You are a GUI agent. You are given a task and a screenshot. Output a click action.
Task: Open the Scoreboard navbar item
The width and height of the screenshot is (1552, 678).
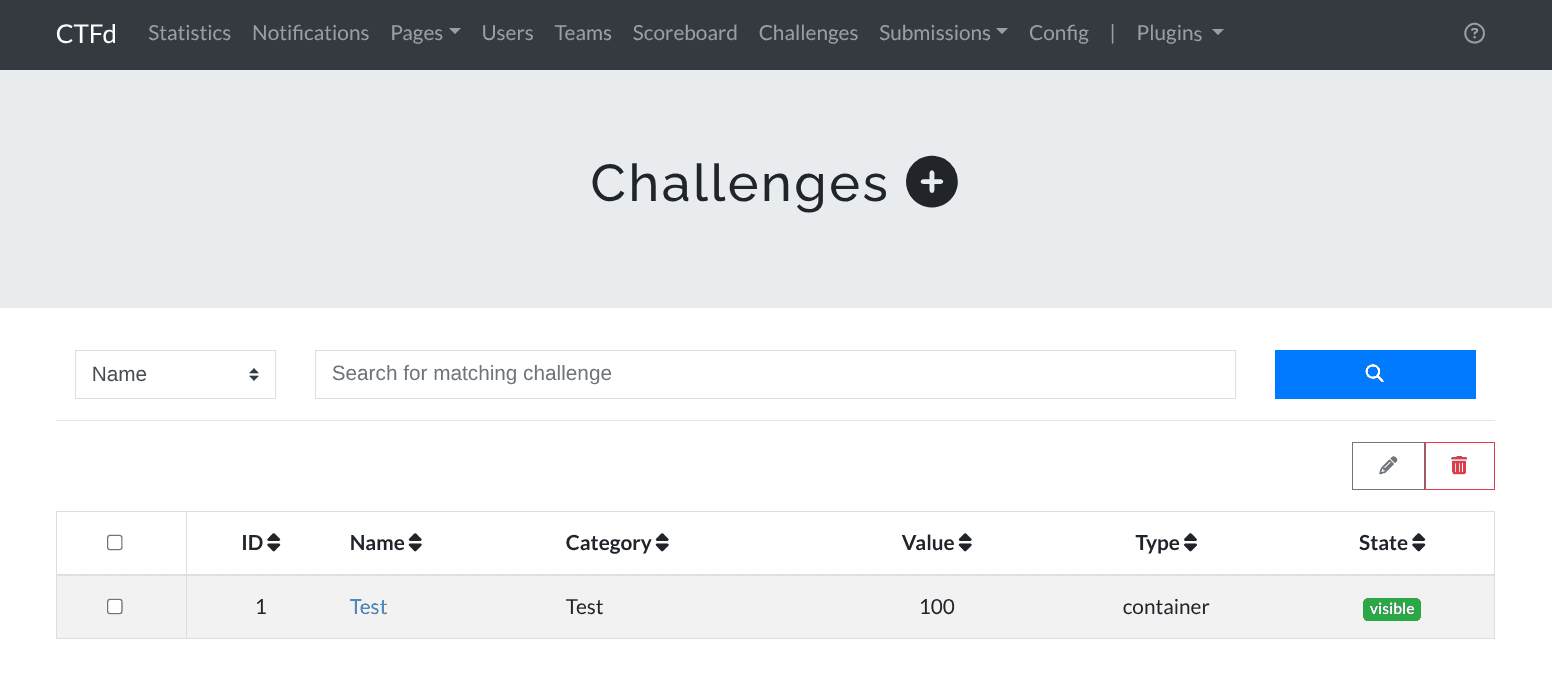point(685,33)
